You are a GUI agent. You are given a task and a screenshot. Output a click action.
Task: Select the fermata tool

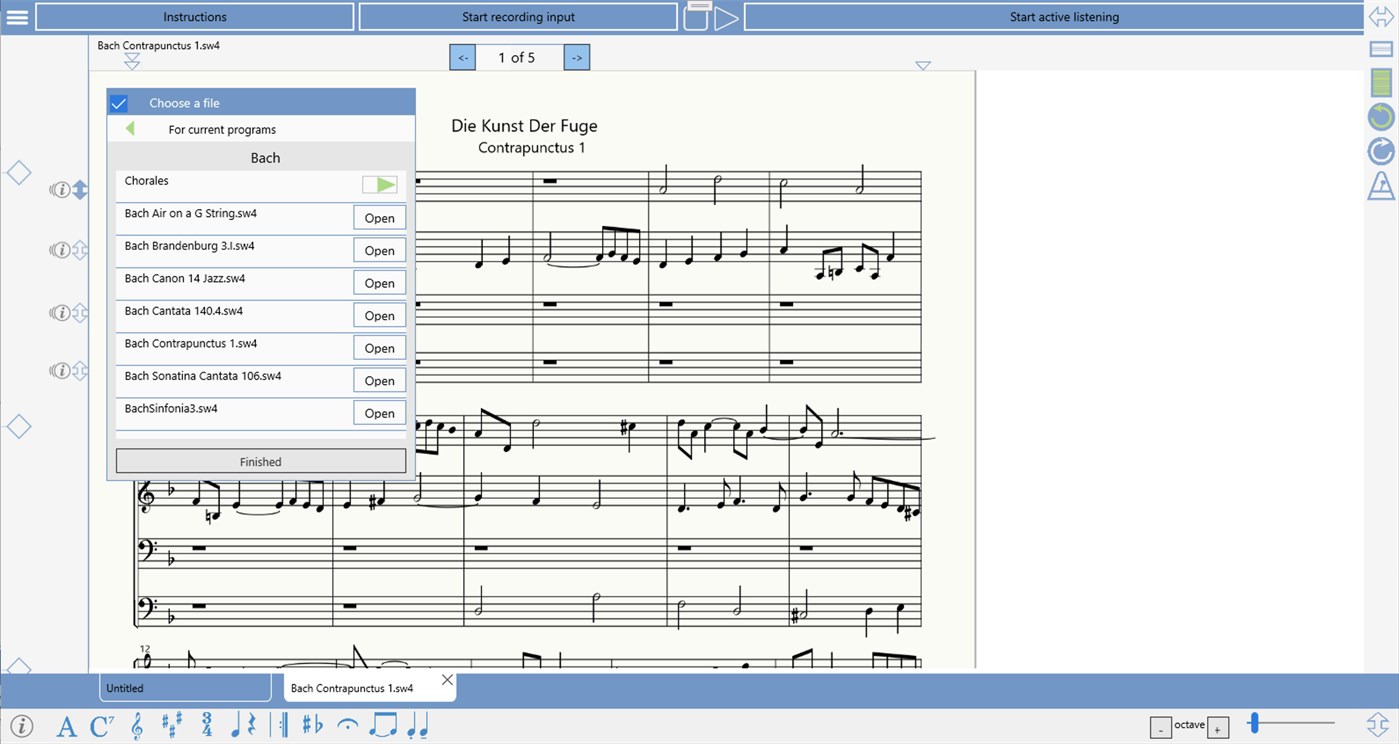point(347,727)
